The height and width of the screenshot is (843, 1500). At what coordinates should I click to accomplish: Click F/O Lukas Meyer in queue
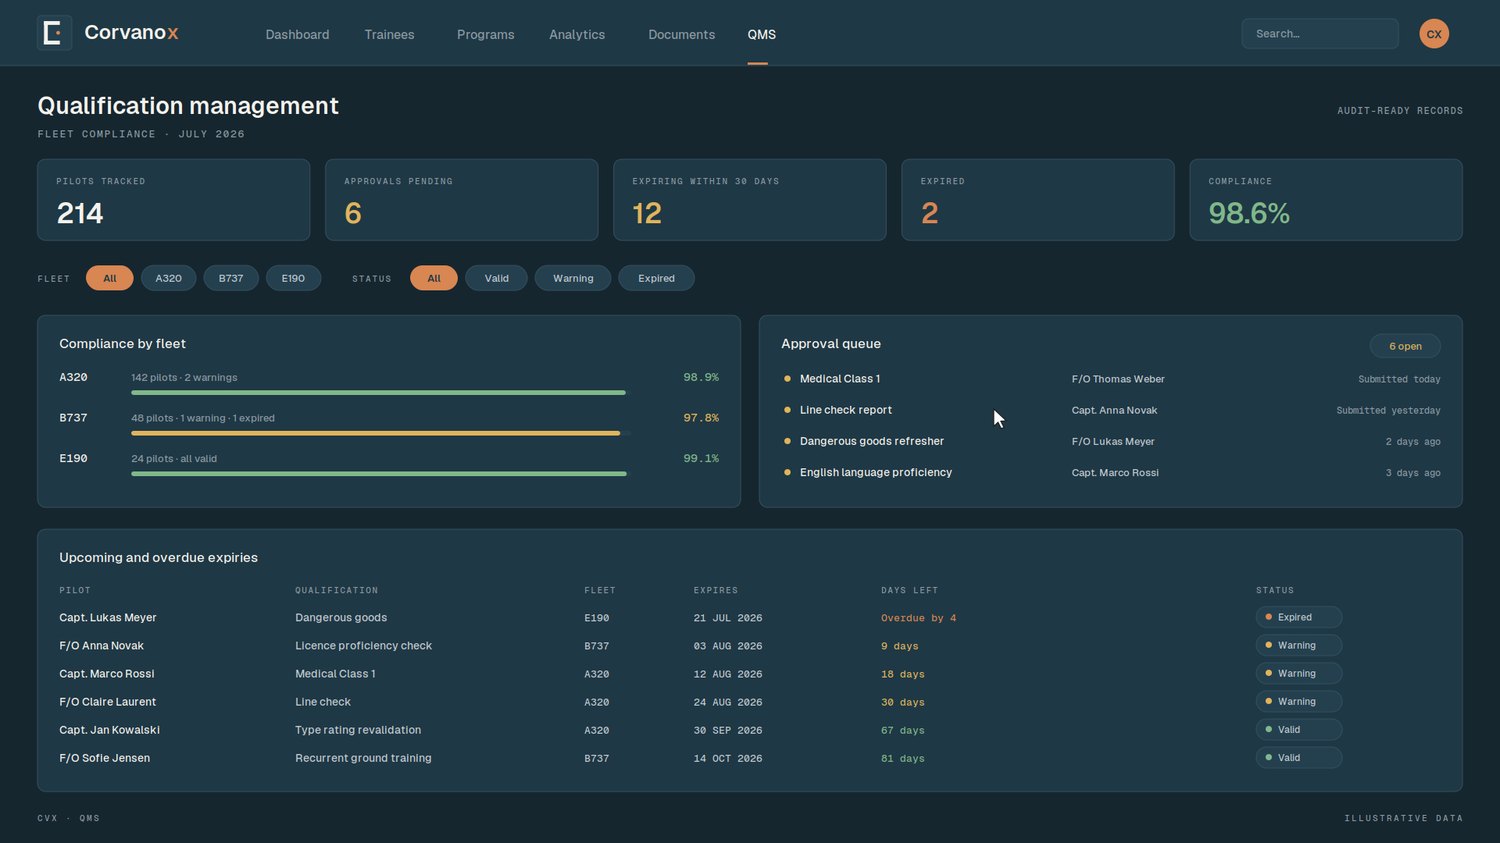(1113, 441)
